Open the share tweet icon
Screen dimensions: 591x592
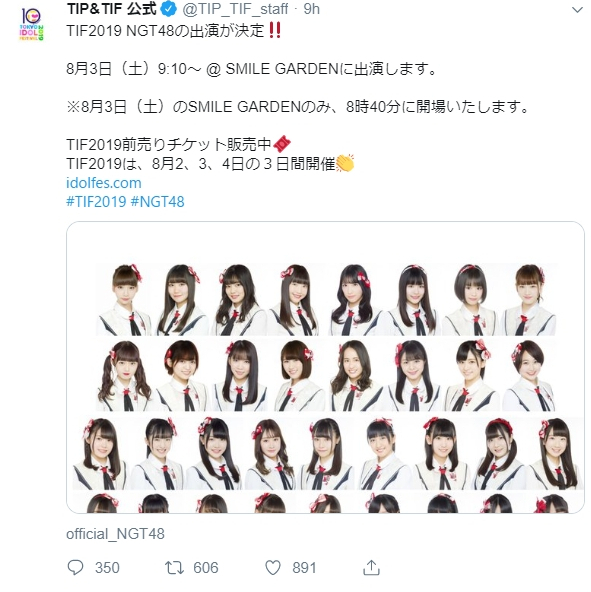[371, 567]
